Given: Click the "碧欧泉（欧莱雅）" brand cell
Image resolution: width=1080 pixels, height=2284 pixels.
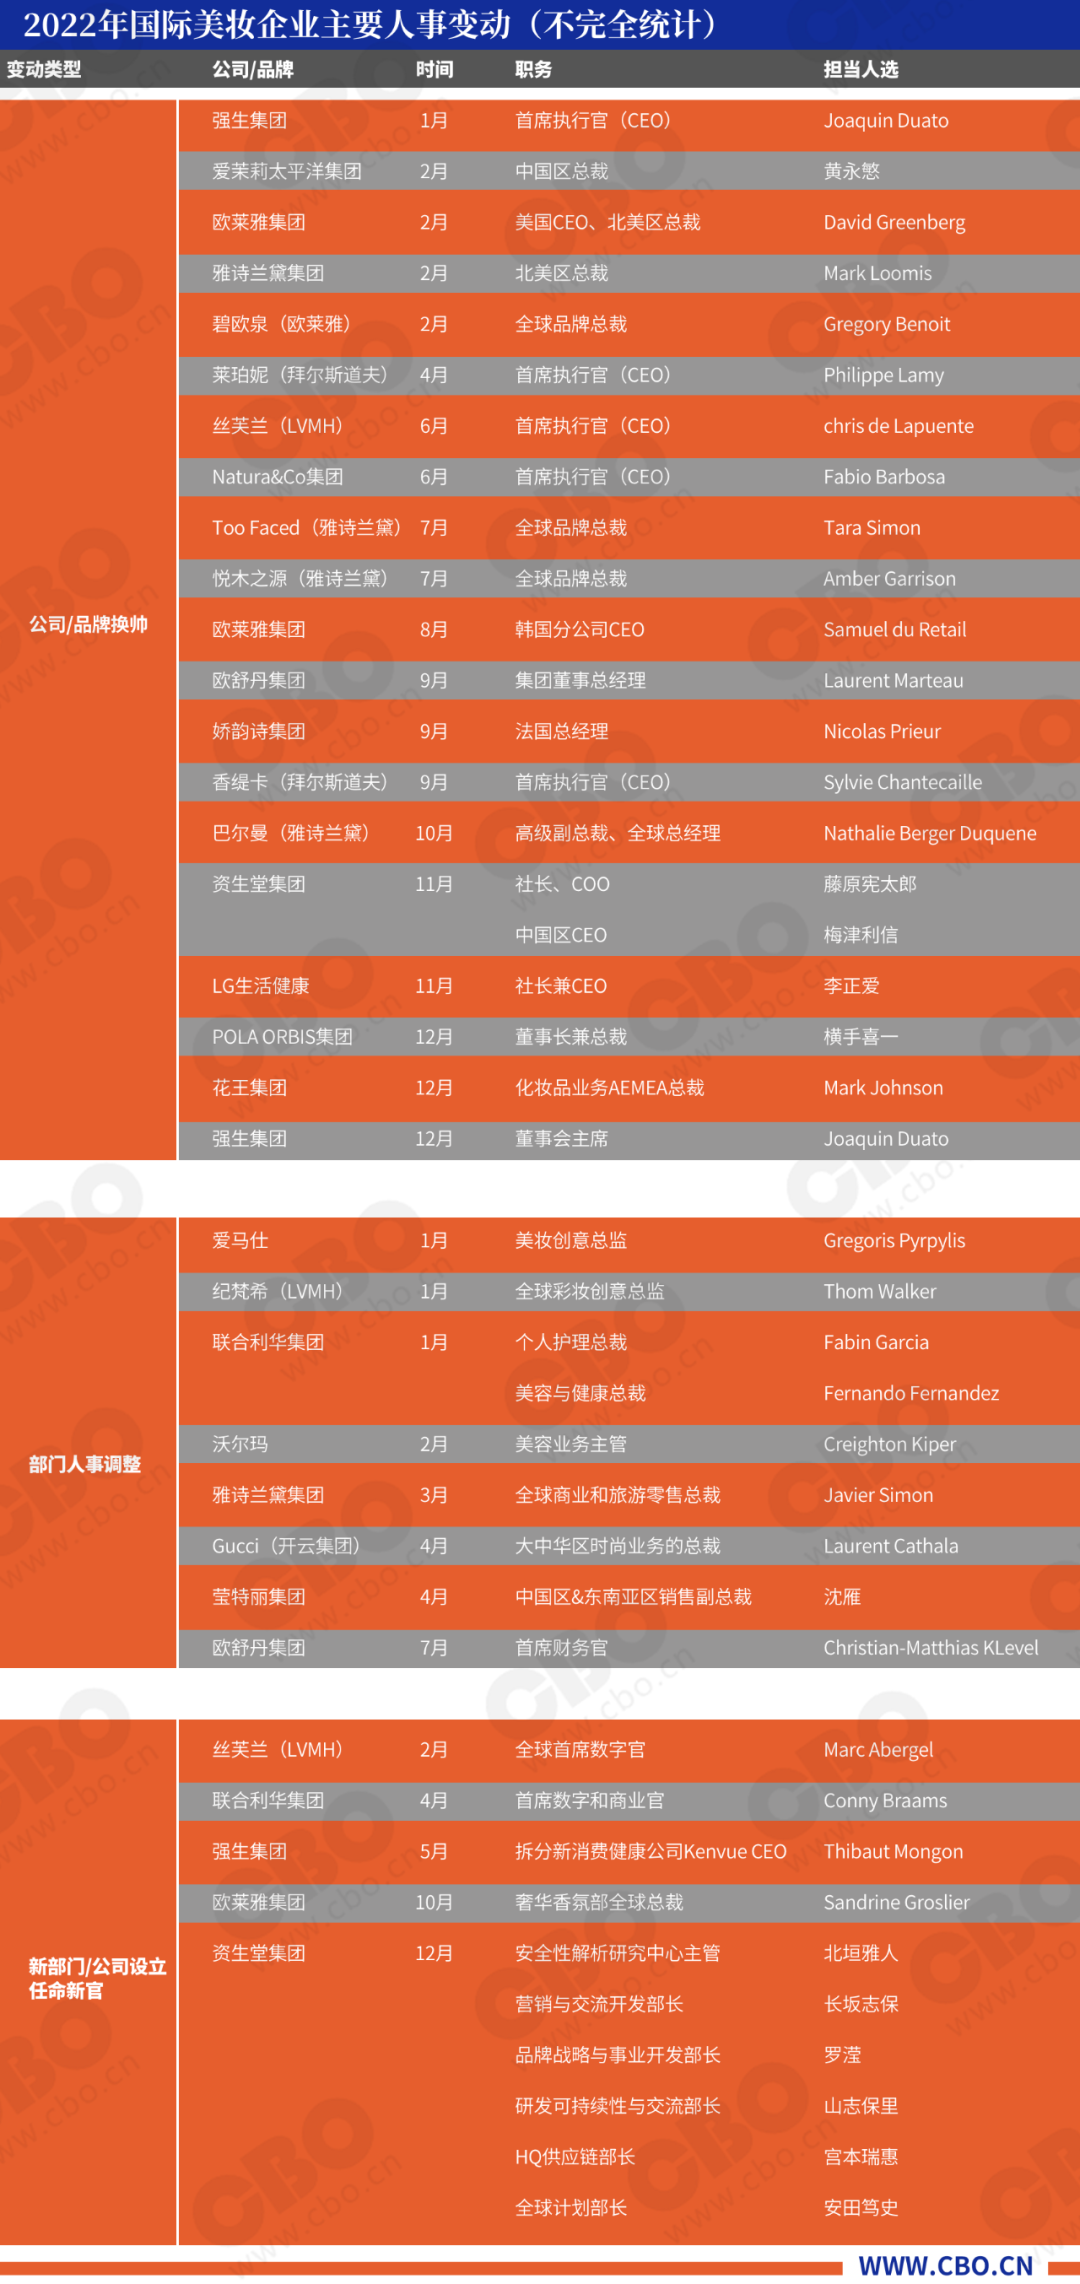Looking at the screenshot, I should (x=282, y=324).
